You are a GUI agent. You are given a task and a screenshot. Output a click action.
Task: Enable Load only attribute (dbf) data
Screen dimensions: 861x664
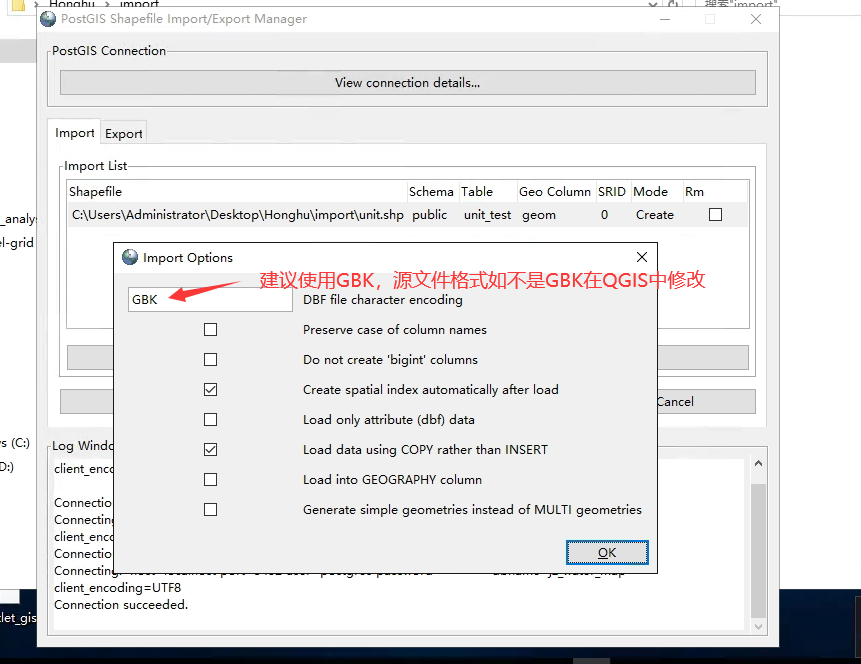[x=210, y=420]
